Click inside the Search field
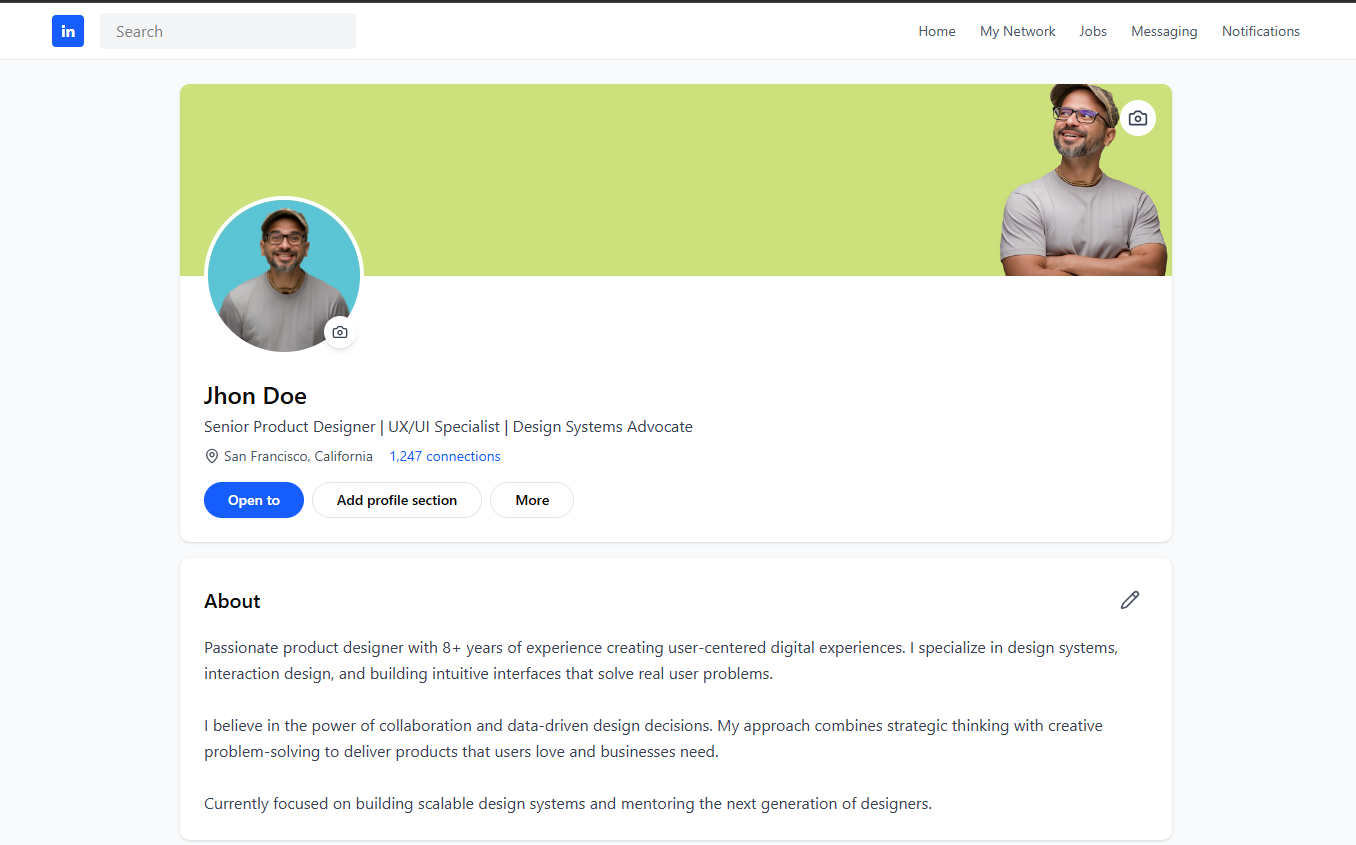This screenshot has height=845, width=1356. pos(227,31)
